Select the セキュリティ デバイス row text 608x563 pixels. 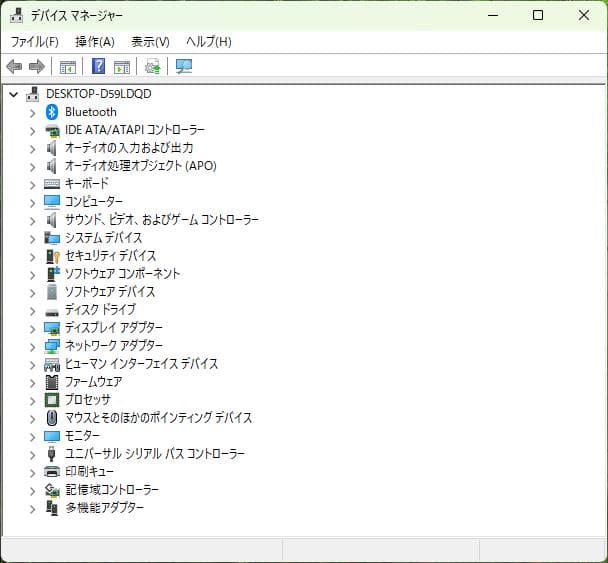(x=111, y=256)
